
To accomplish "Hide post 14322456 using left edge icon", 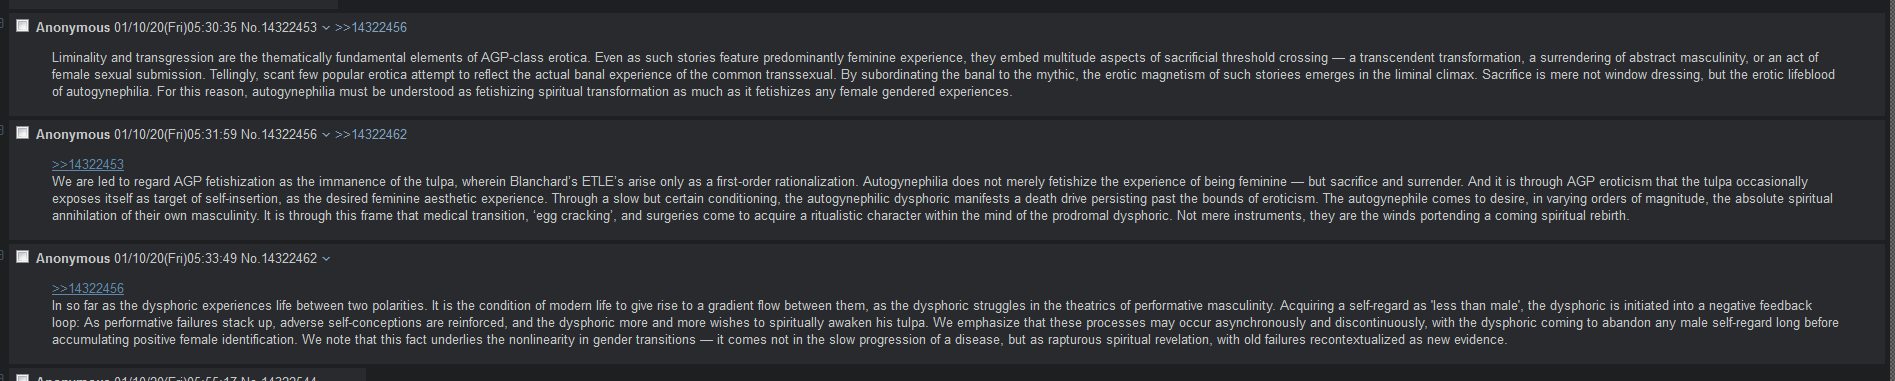I will coord(3,127).
